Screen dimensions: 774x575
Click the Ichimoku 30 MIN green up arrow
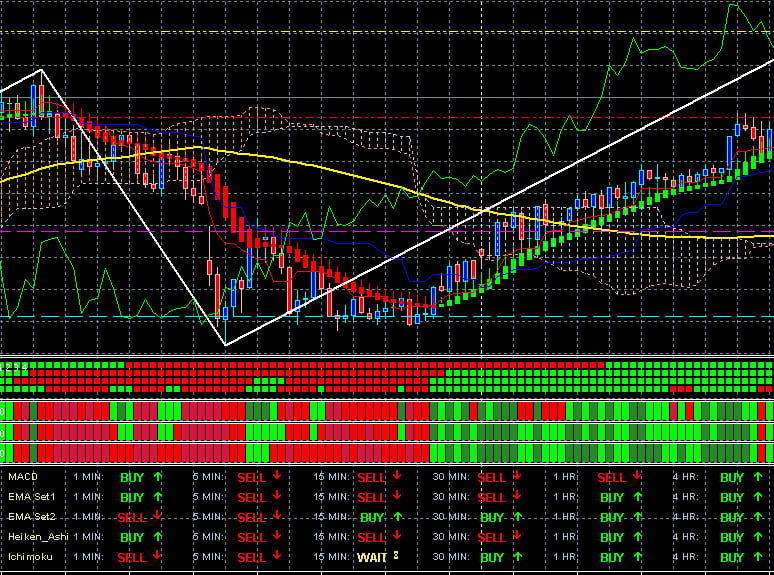coord(516,557)
